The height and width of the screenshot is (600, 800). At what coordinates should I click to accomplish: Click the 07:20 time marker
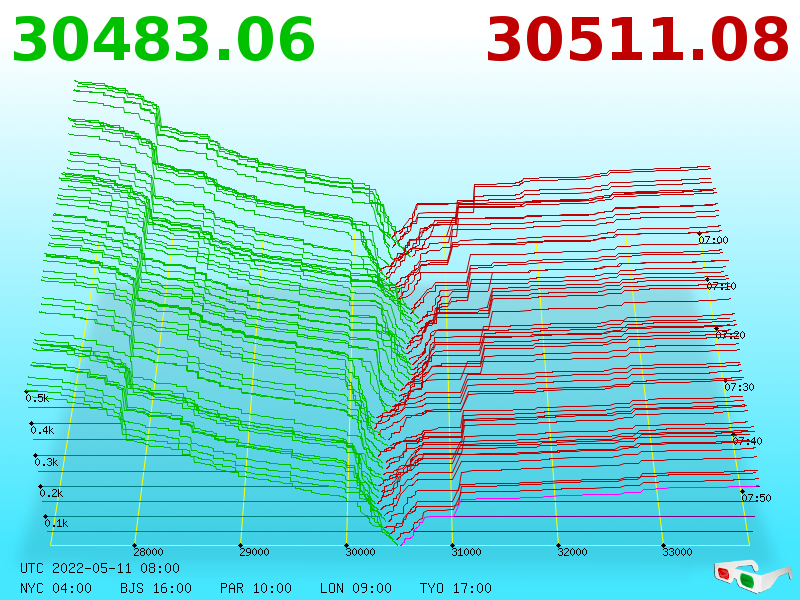tap(730, 335)
